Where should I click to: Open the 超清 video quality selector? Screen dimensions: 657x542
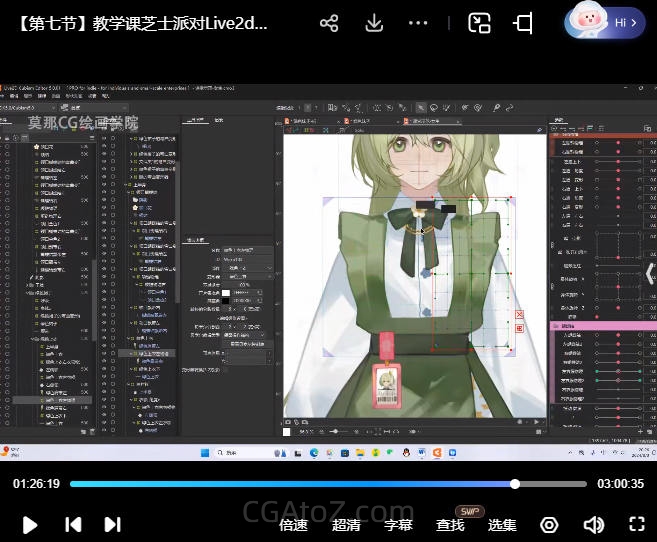point(346,525)
